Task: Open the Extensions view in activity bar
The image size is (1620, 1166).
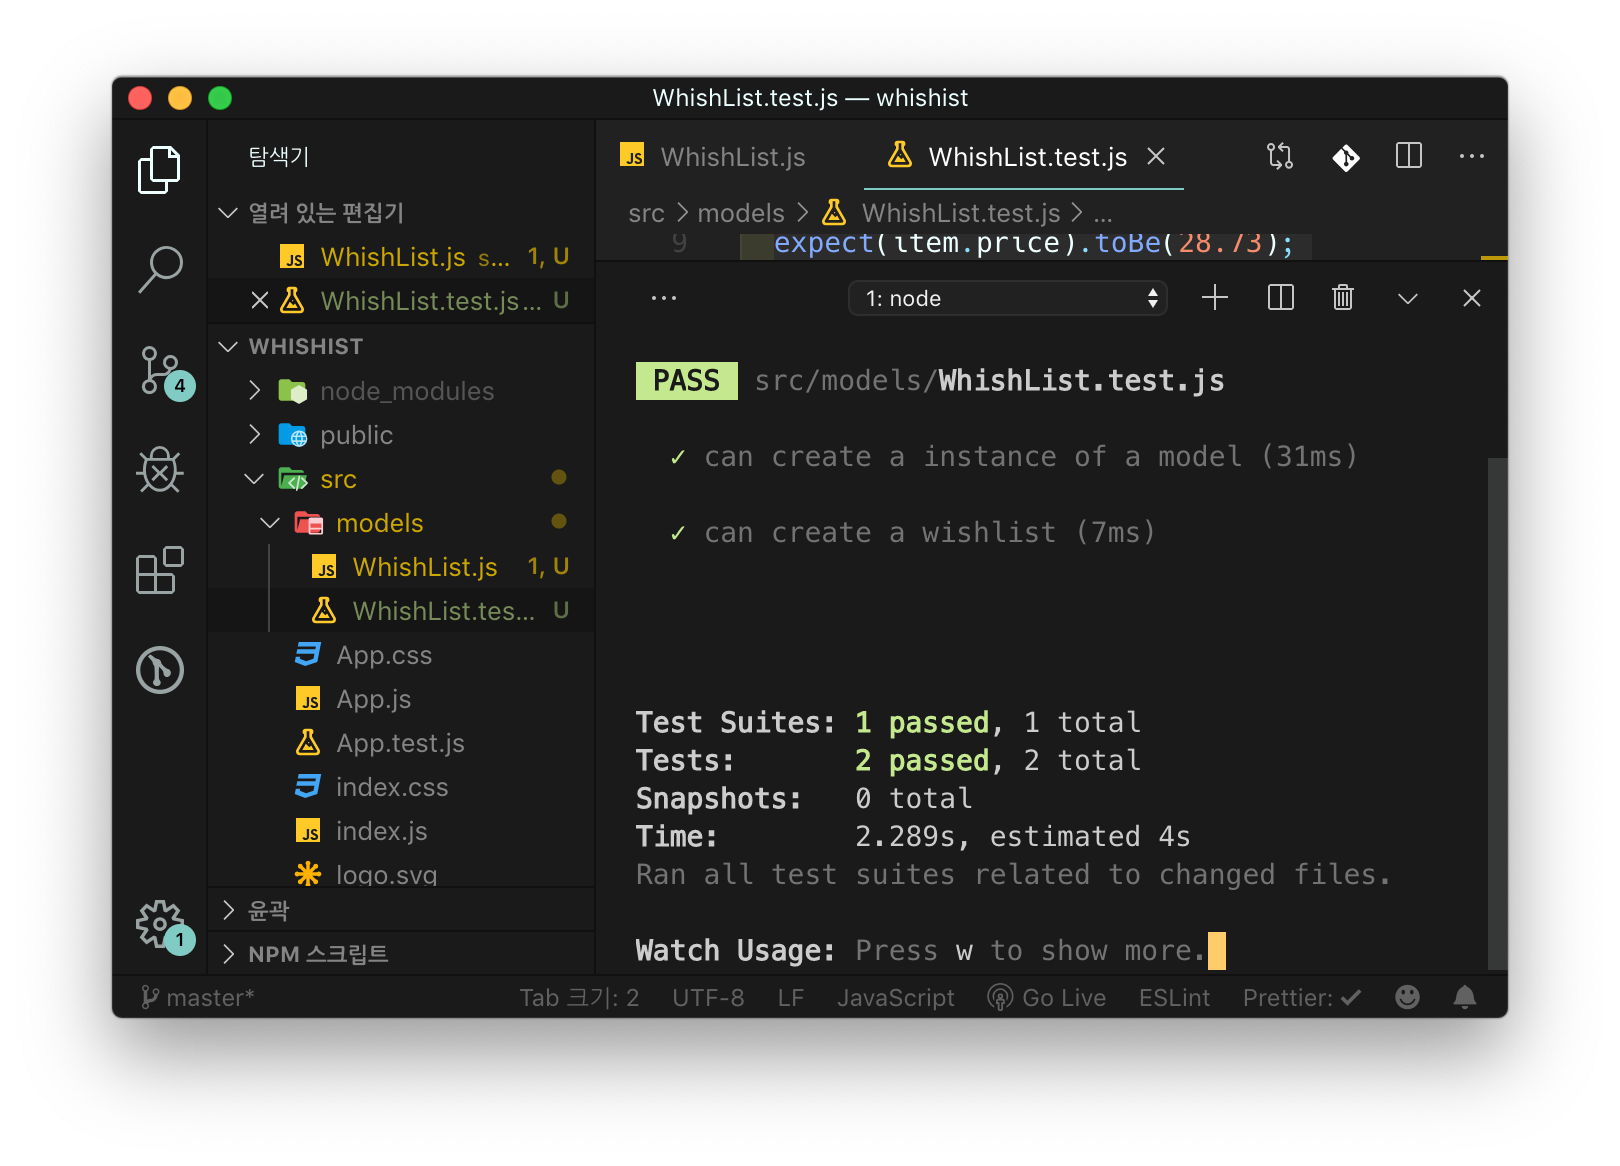Action: point(159,570)
